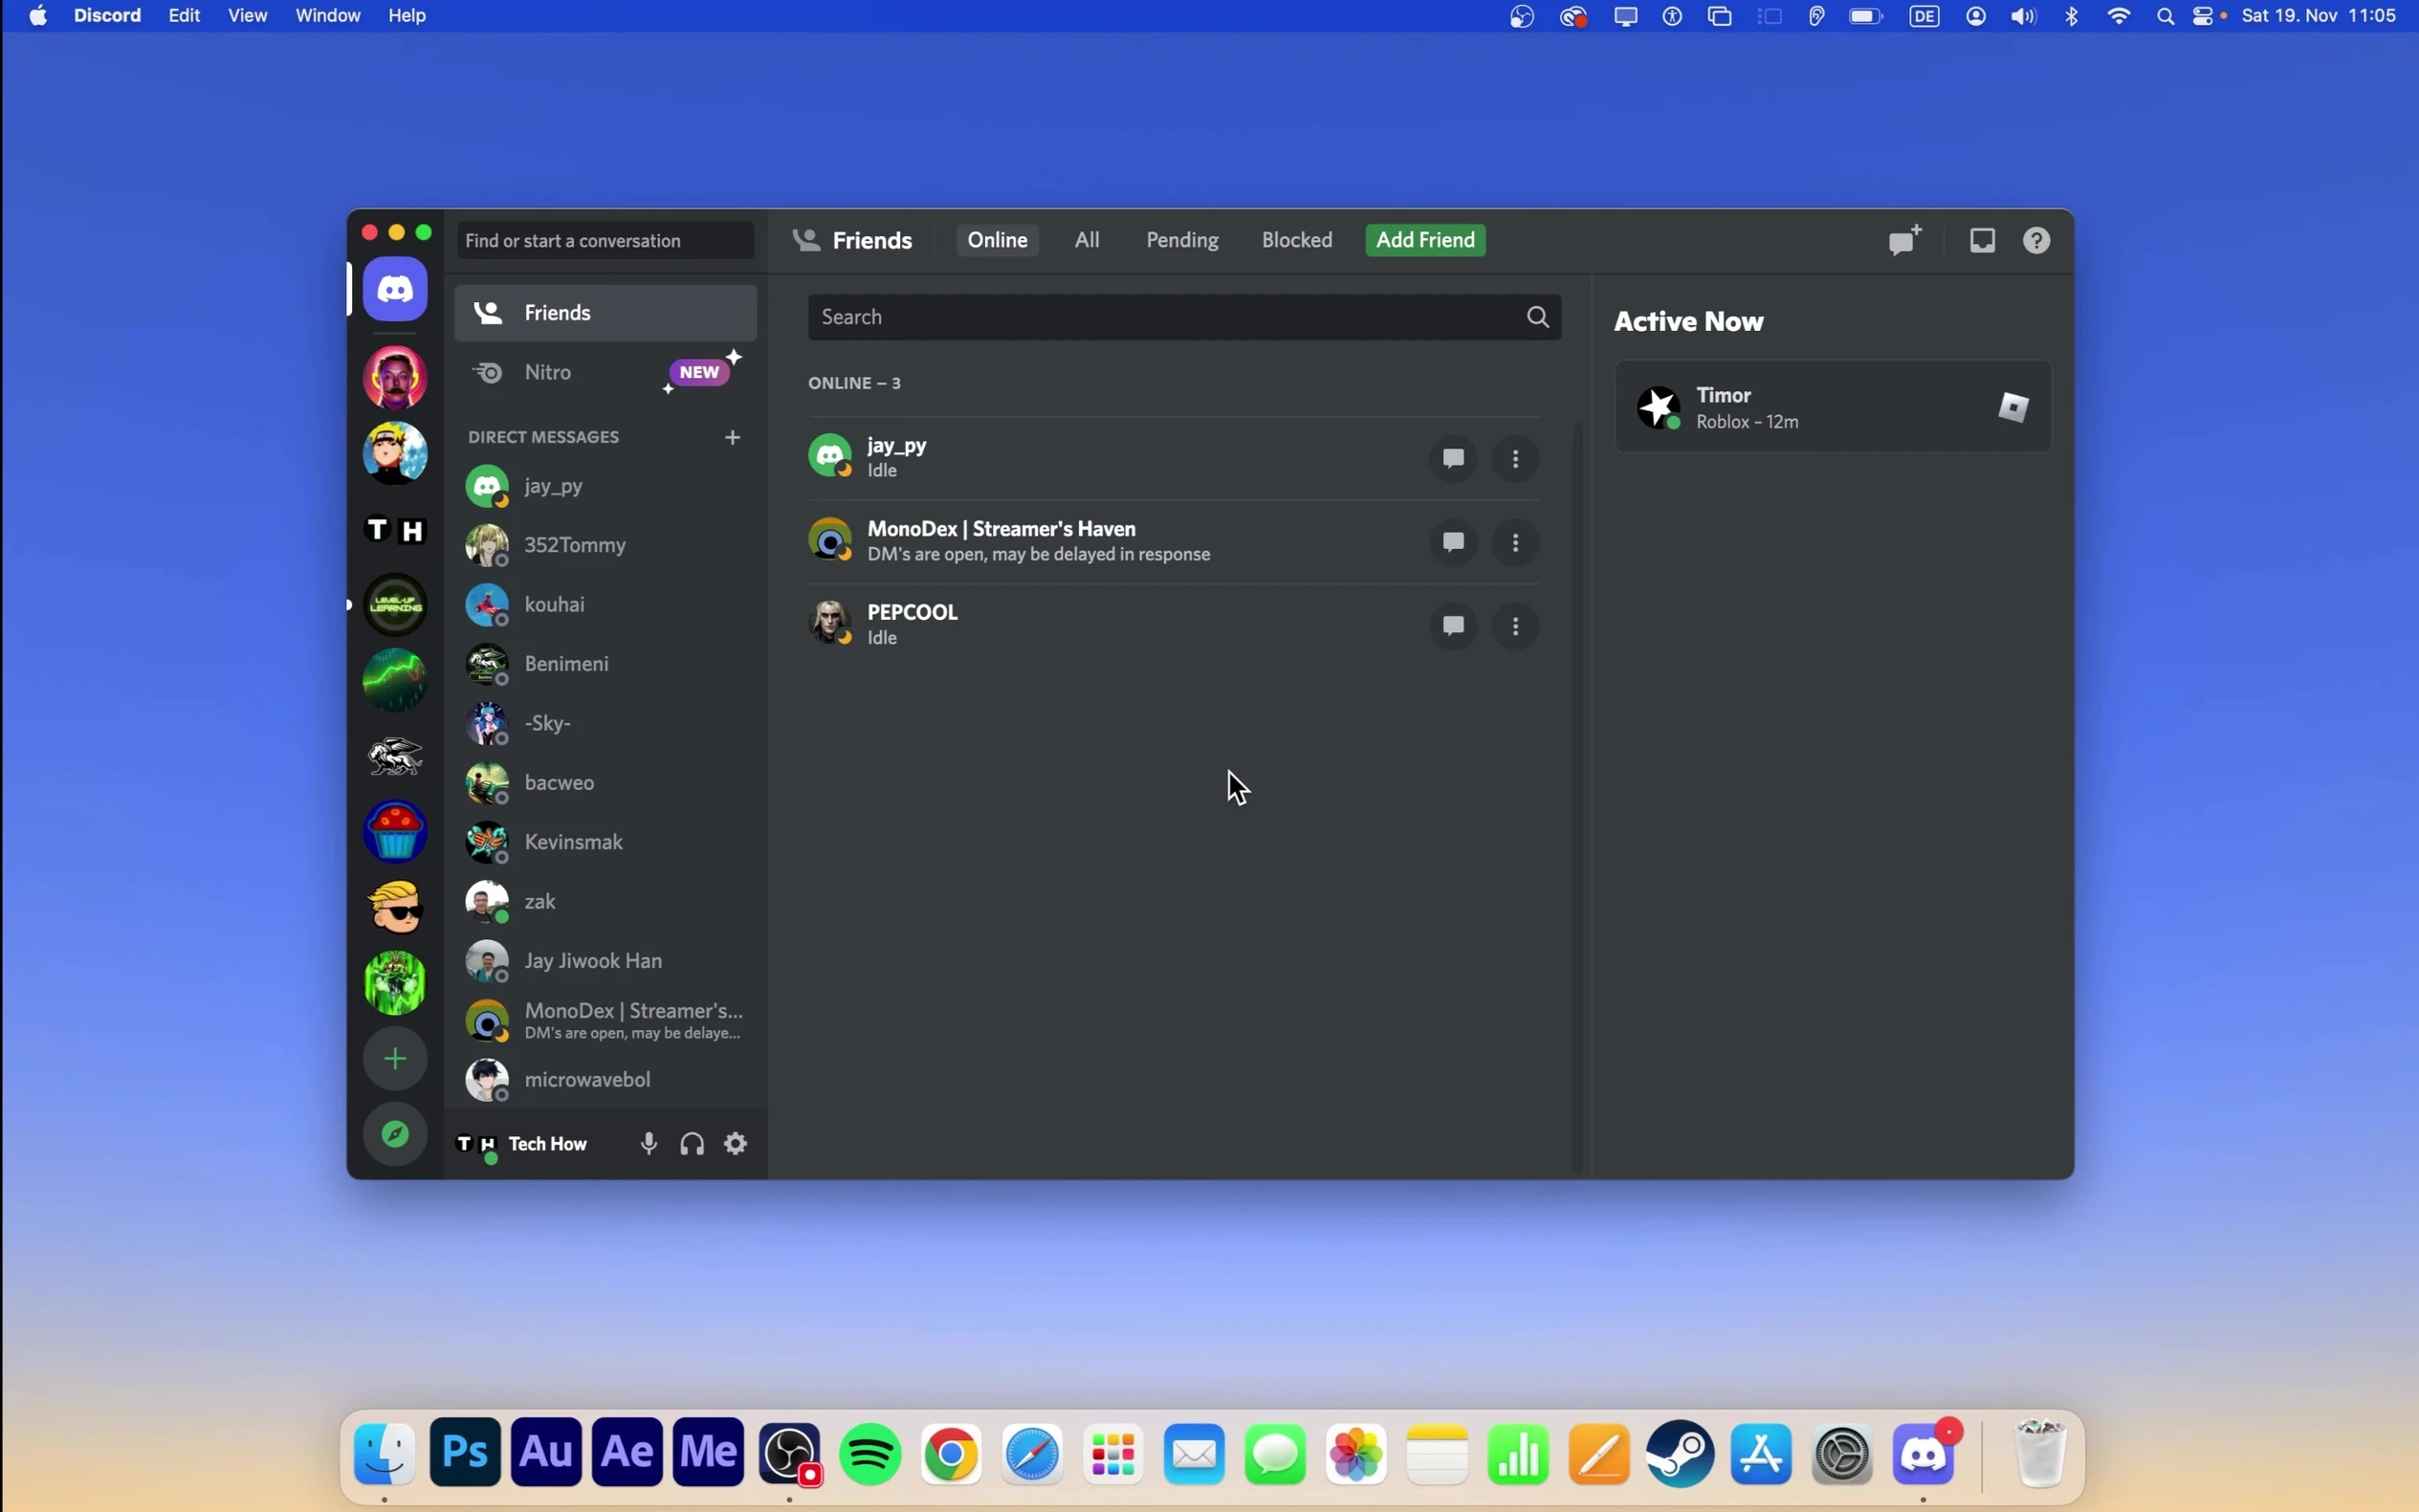Open the green stock chart server icon

coord(395,680)
